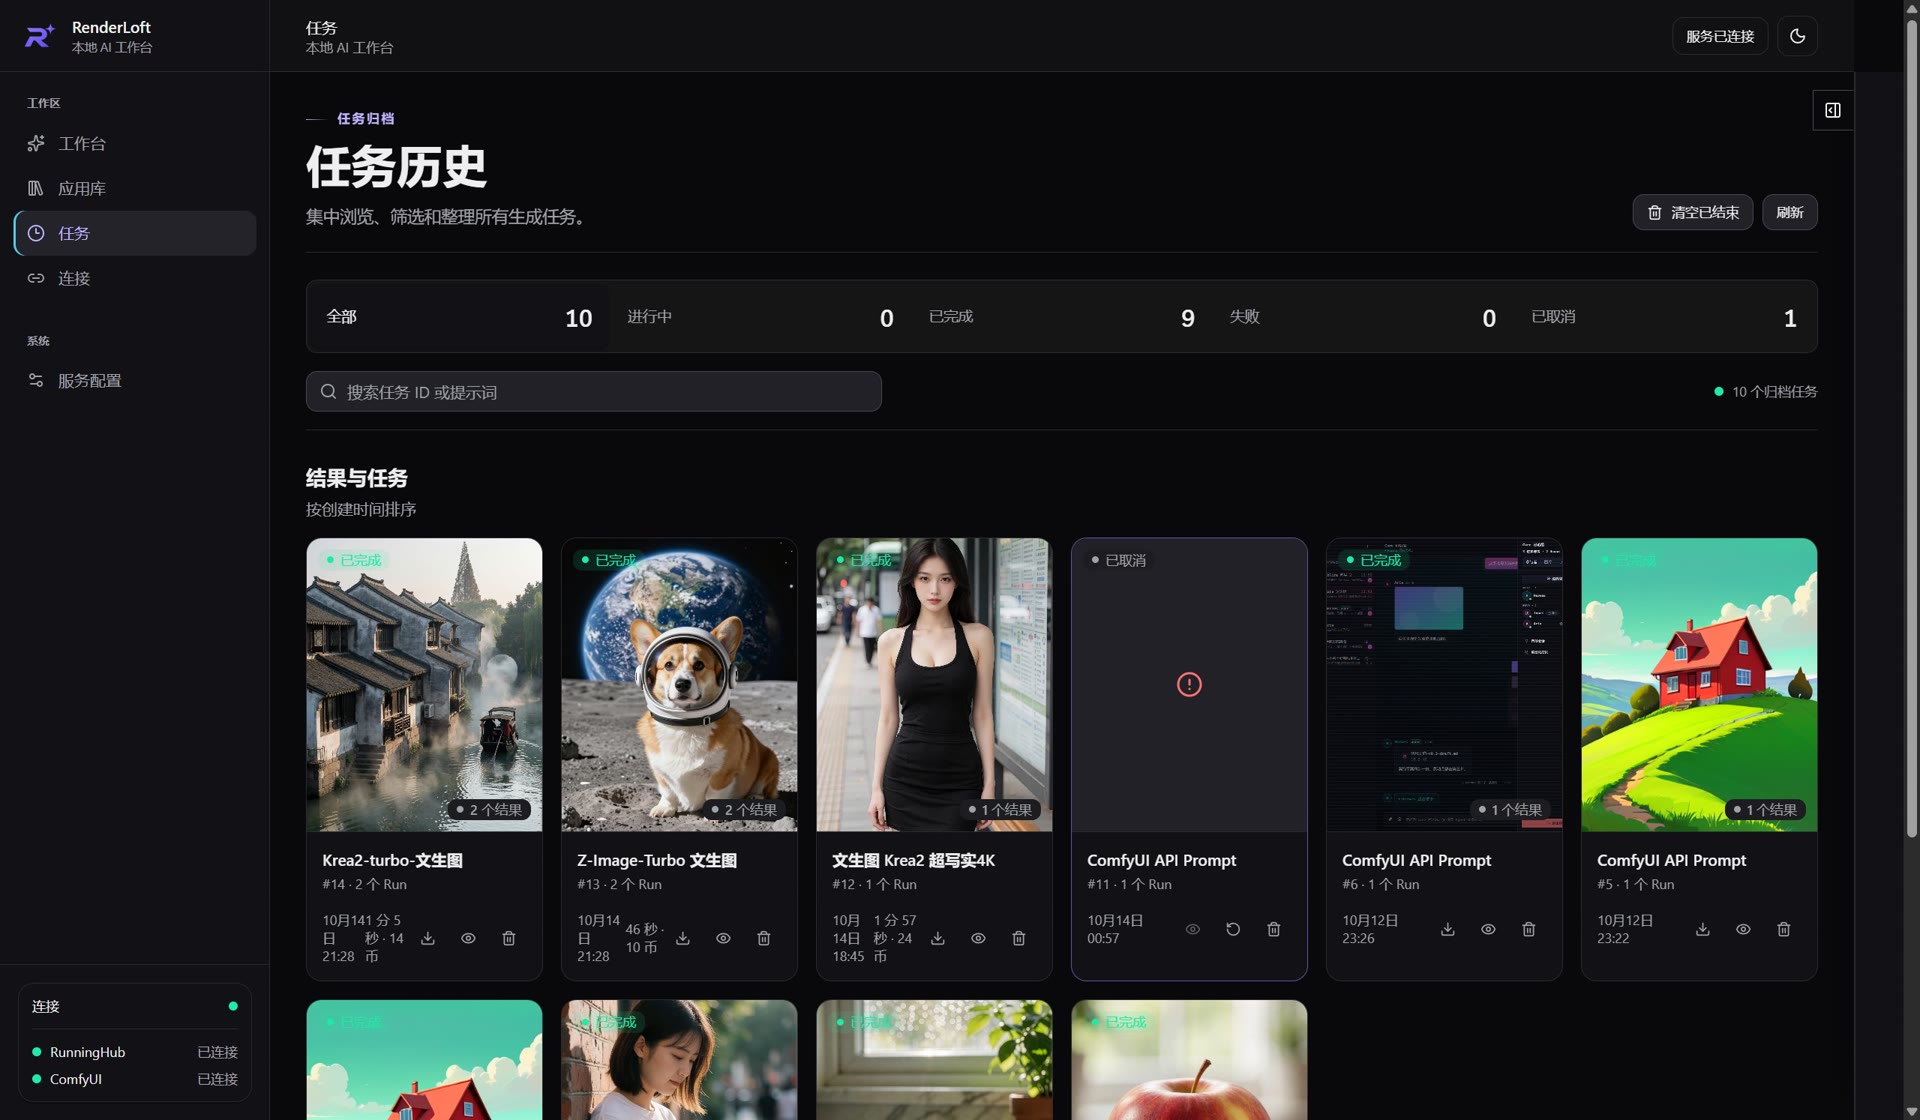Download results of ComfyUI task #6
1920x1120 pixels.
click(1448, 930)
